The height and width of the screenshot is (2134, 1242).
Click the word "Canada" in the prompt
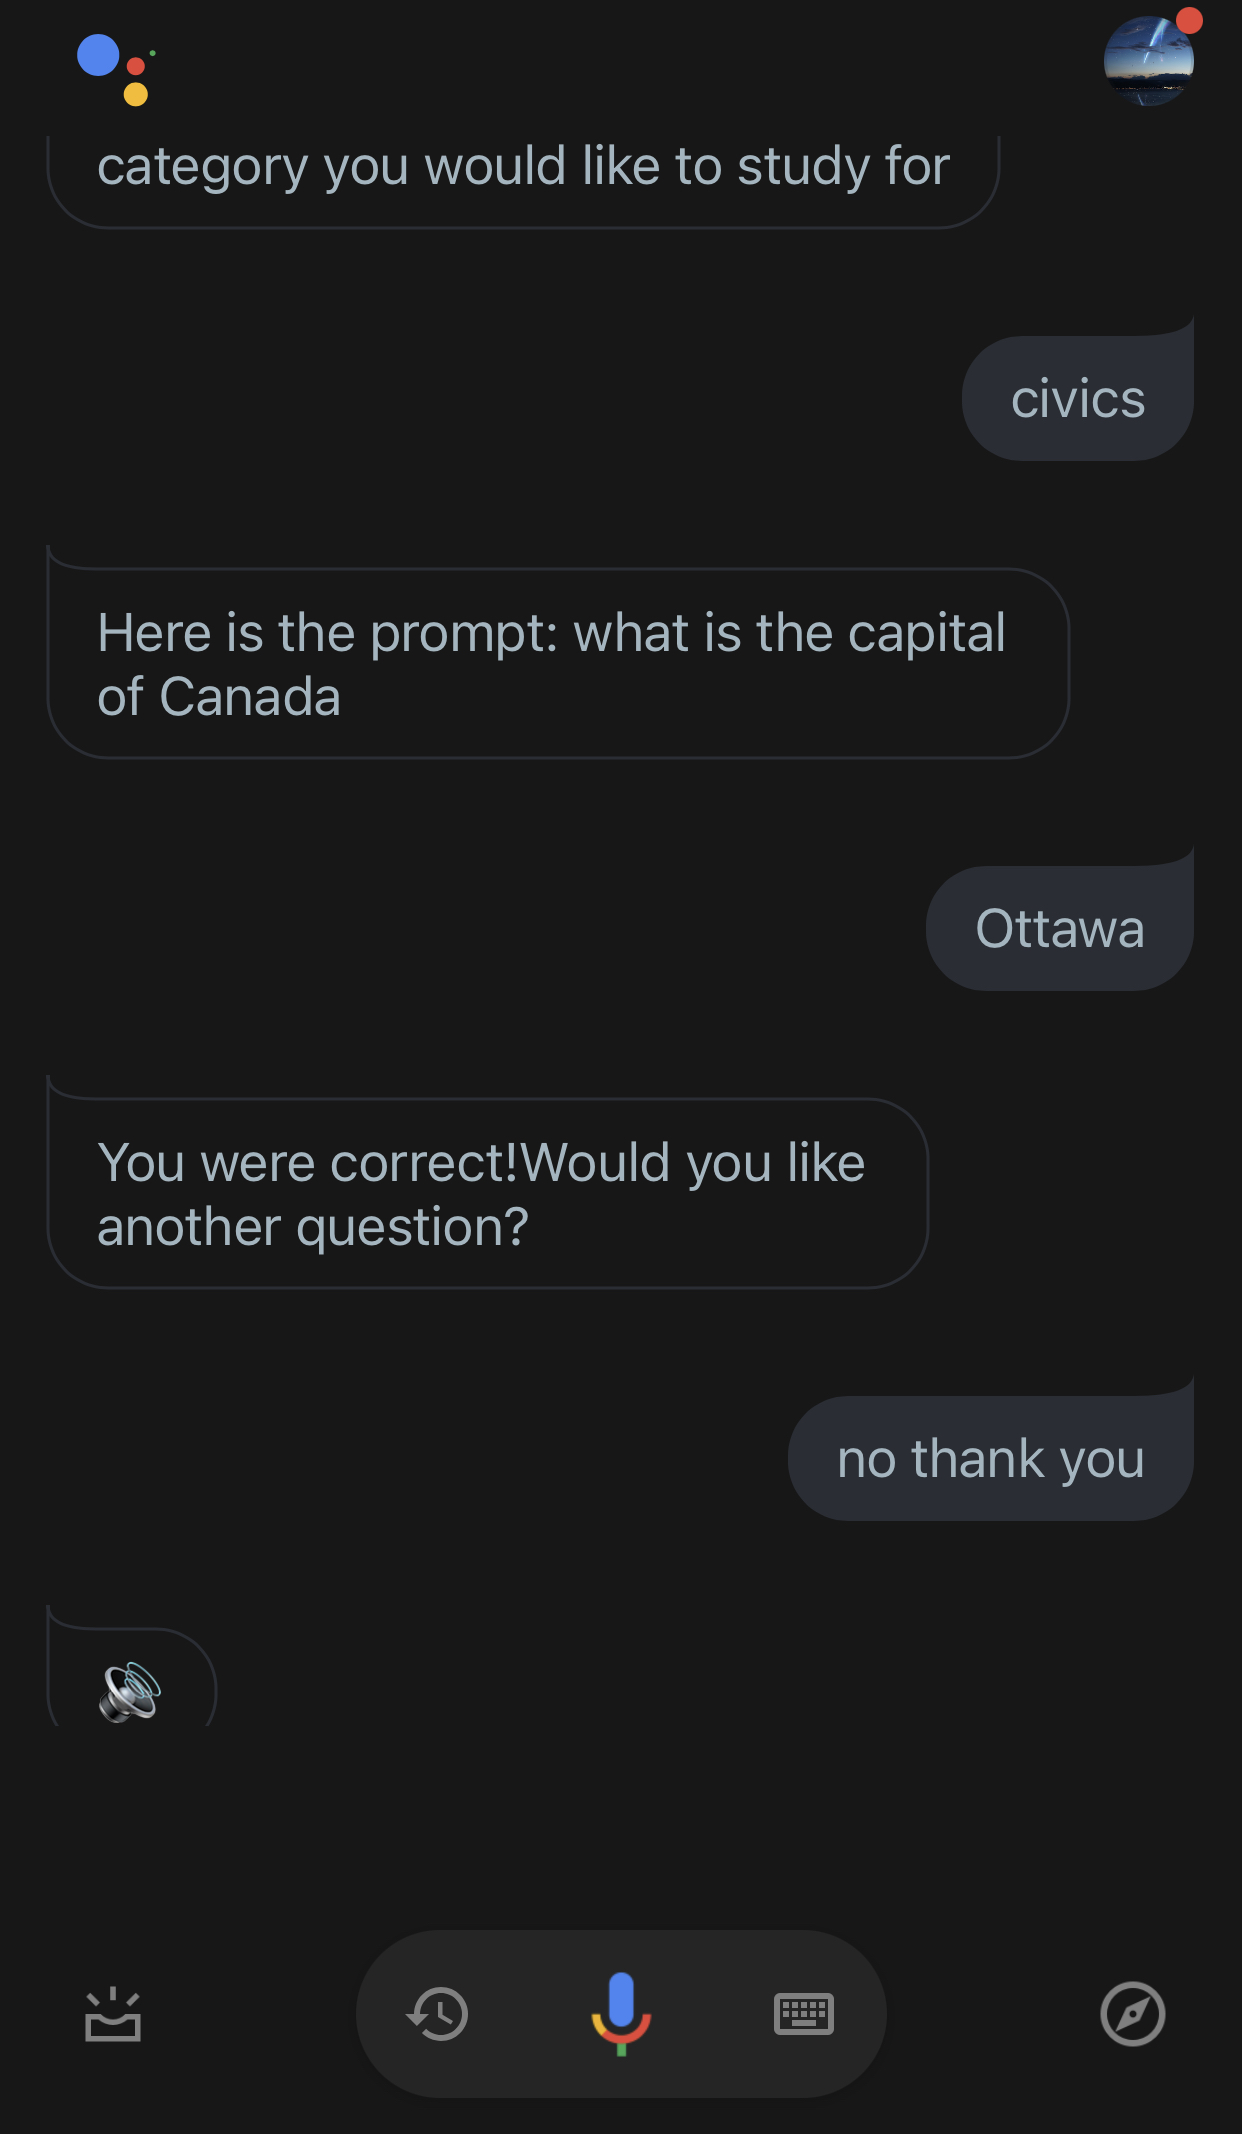coord(250,696)
